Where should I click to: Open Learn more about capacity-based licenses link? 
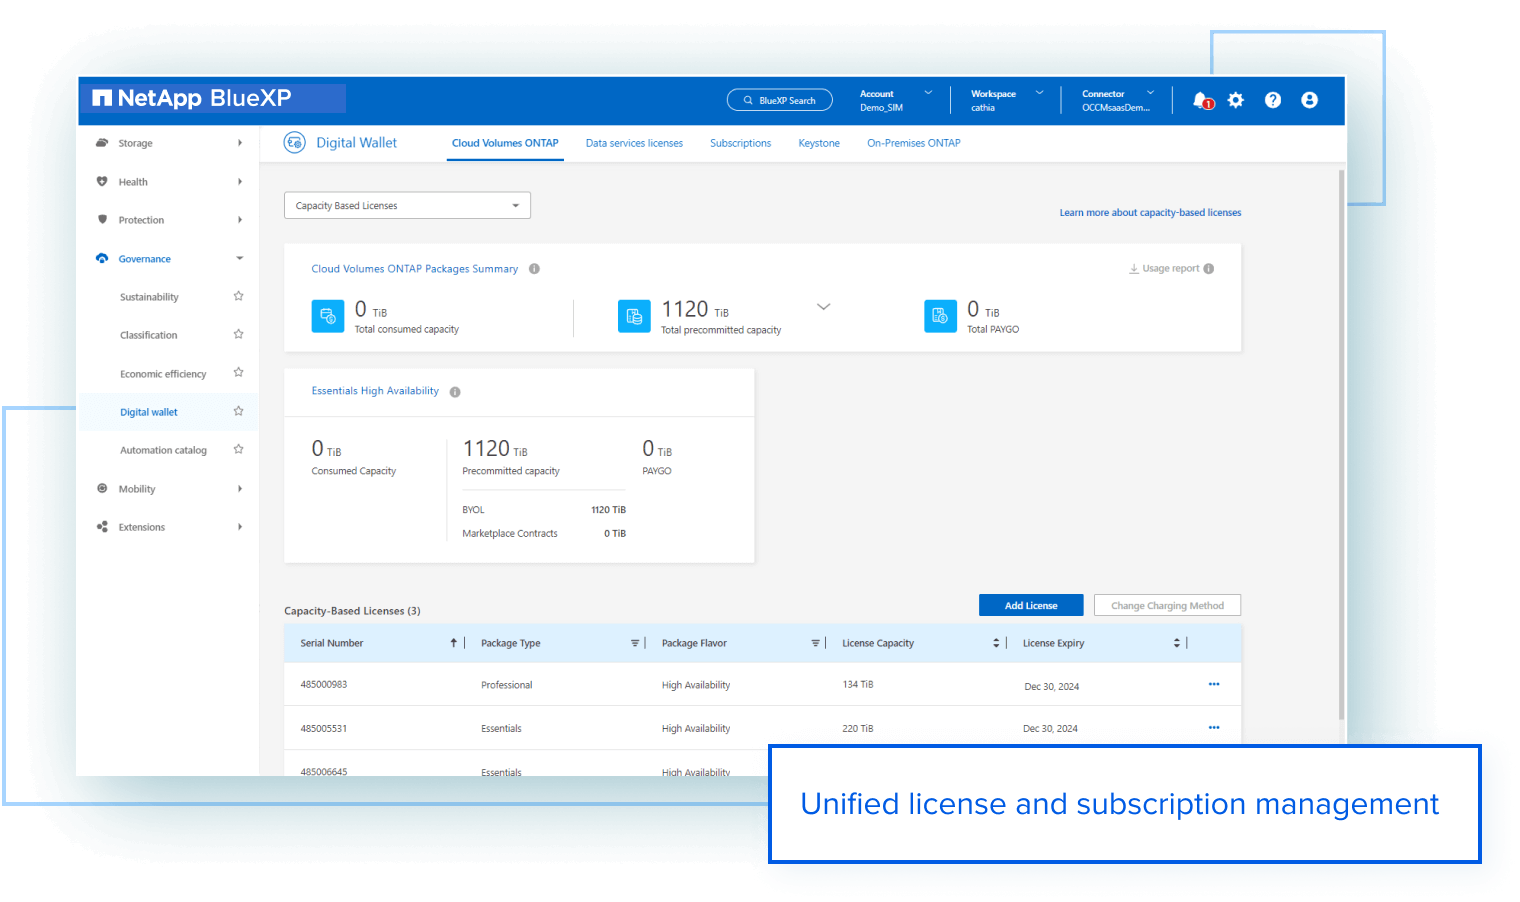pos(1150,213)
